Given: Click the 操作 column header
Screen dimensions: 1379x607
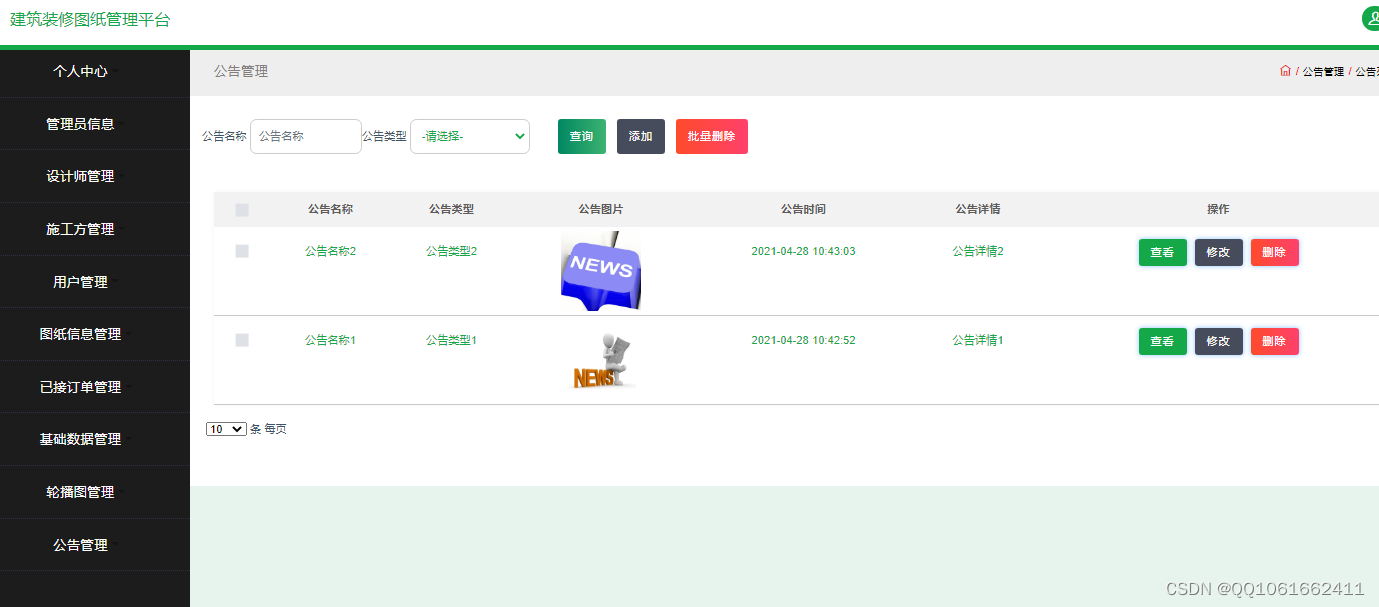Looking at the screenshot, I should pos(1218,210).
